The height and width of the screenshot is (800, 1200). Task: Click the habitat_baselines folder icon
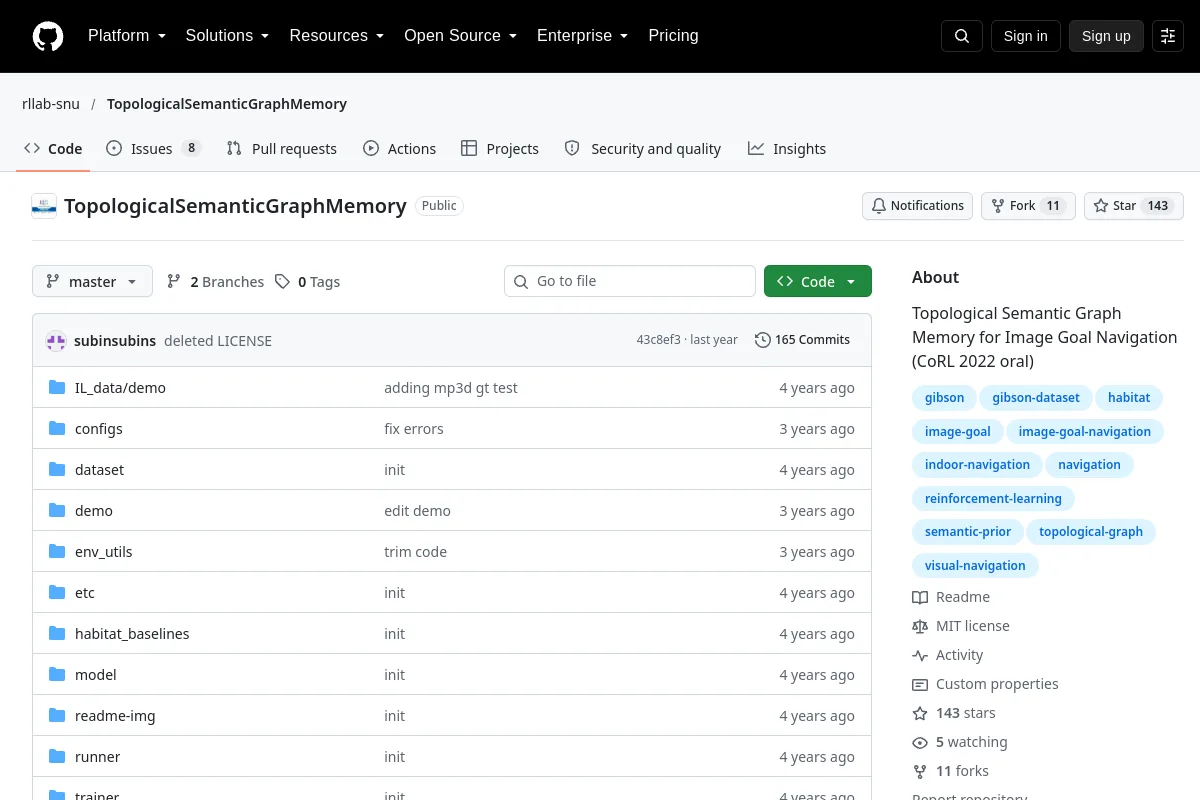(57, 634)
